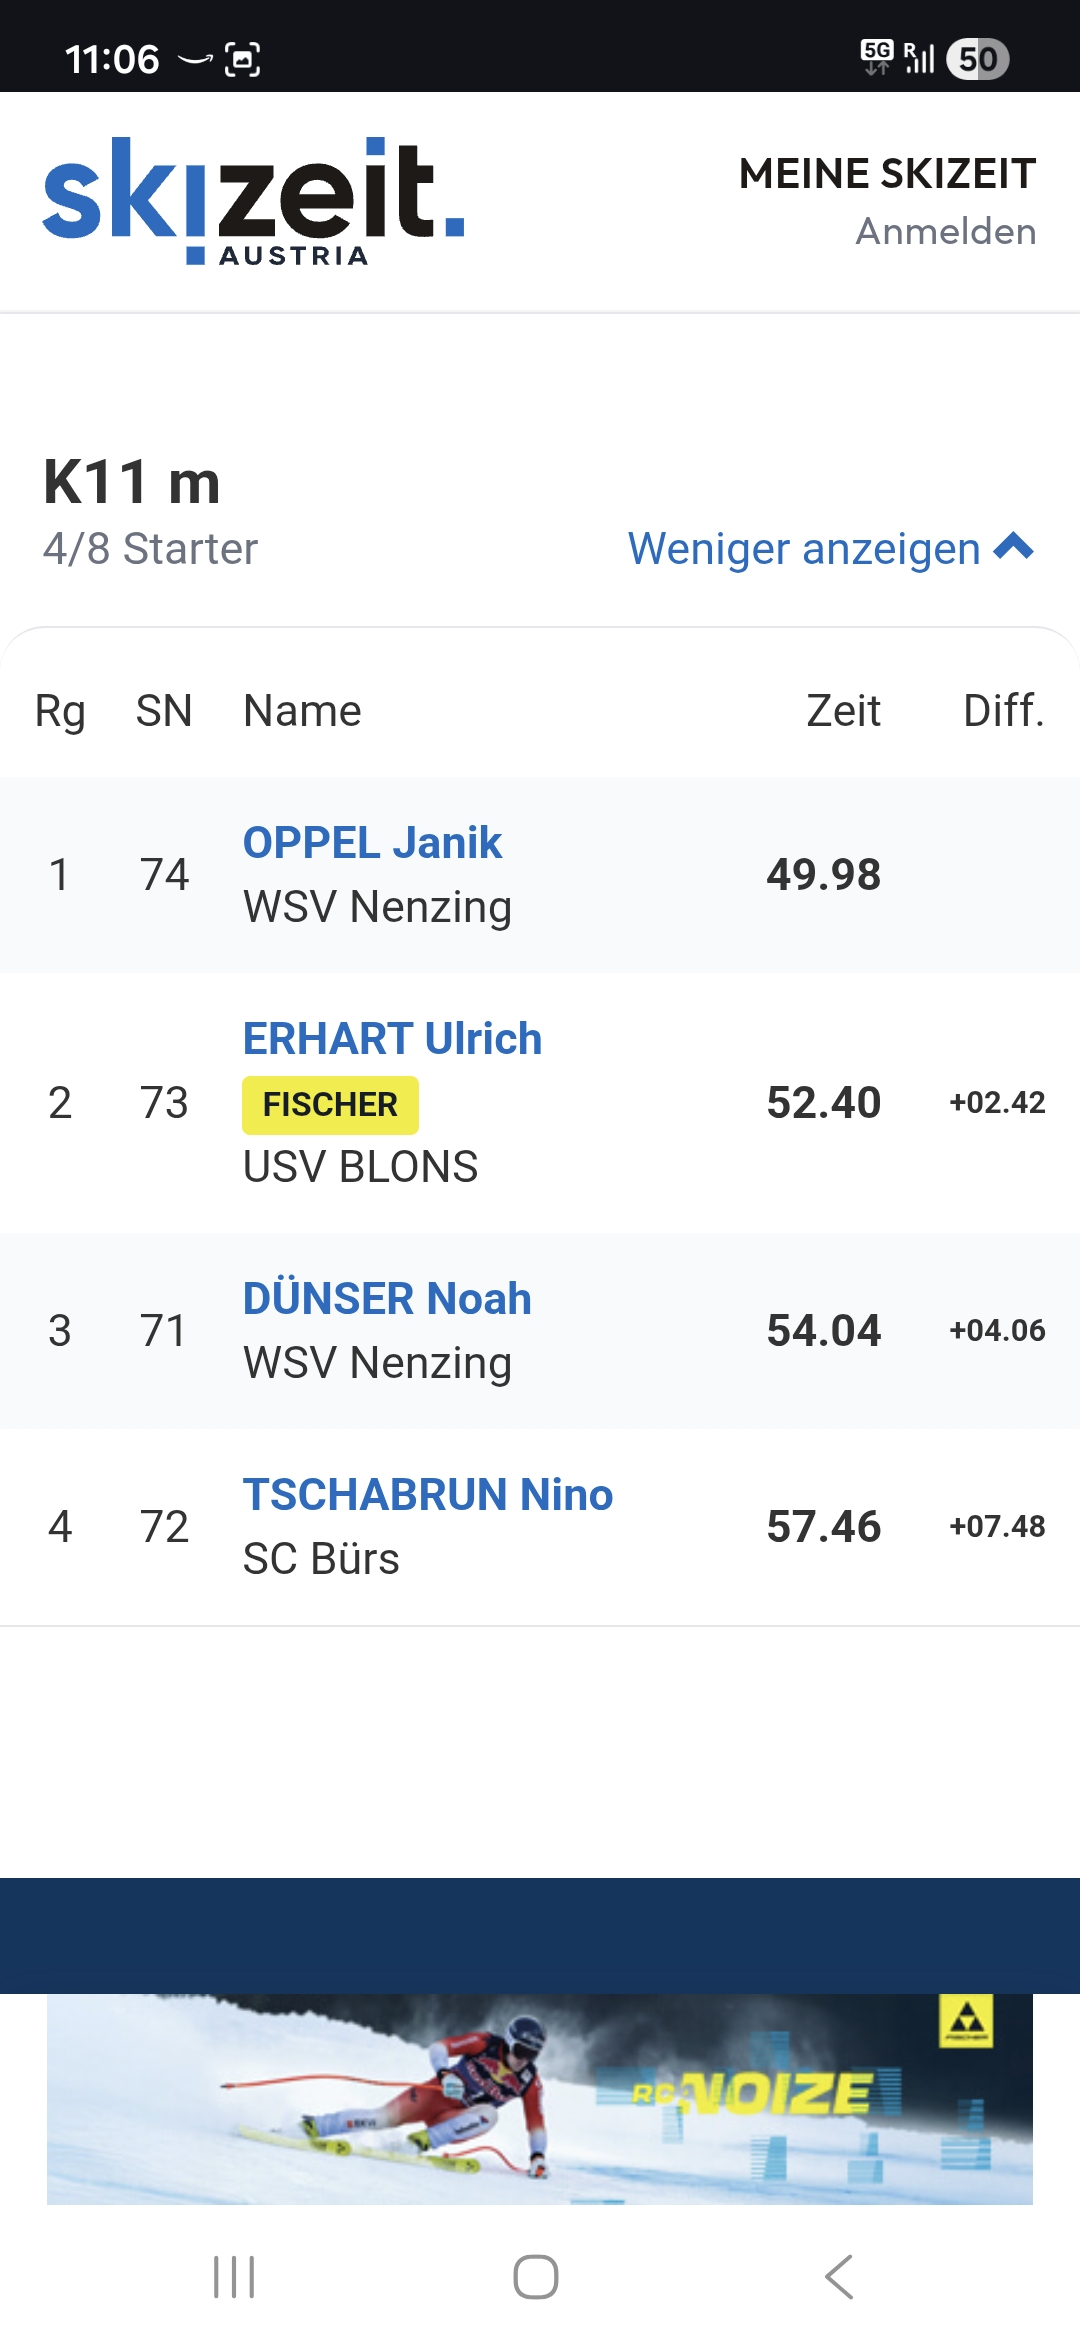Tap the 5G network status icon
1080x2340 pixels.
(x=877, y=57)
